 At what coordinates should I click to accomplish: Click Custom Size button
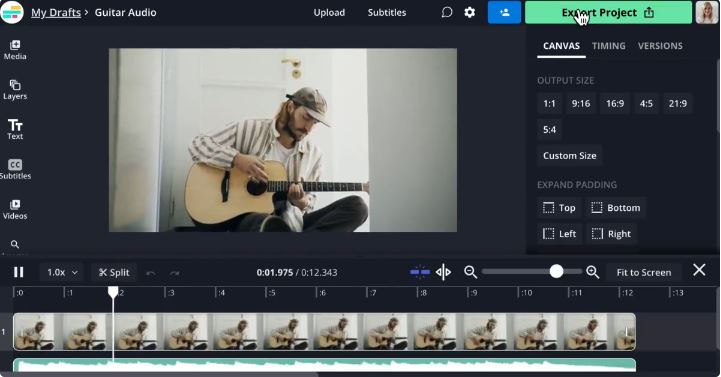tap(570, 156)
